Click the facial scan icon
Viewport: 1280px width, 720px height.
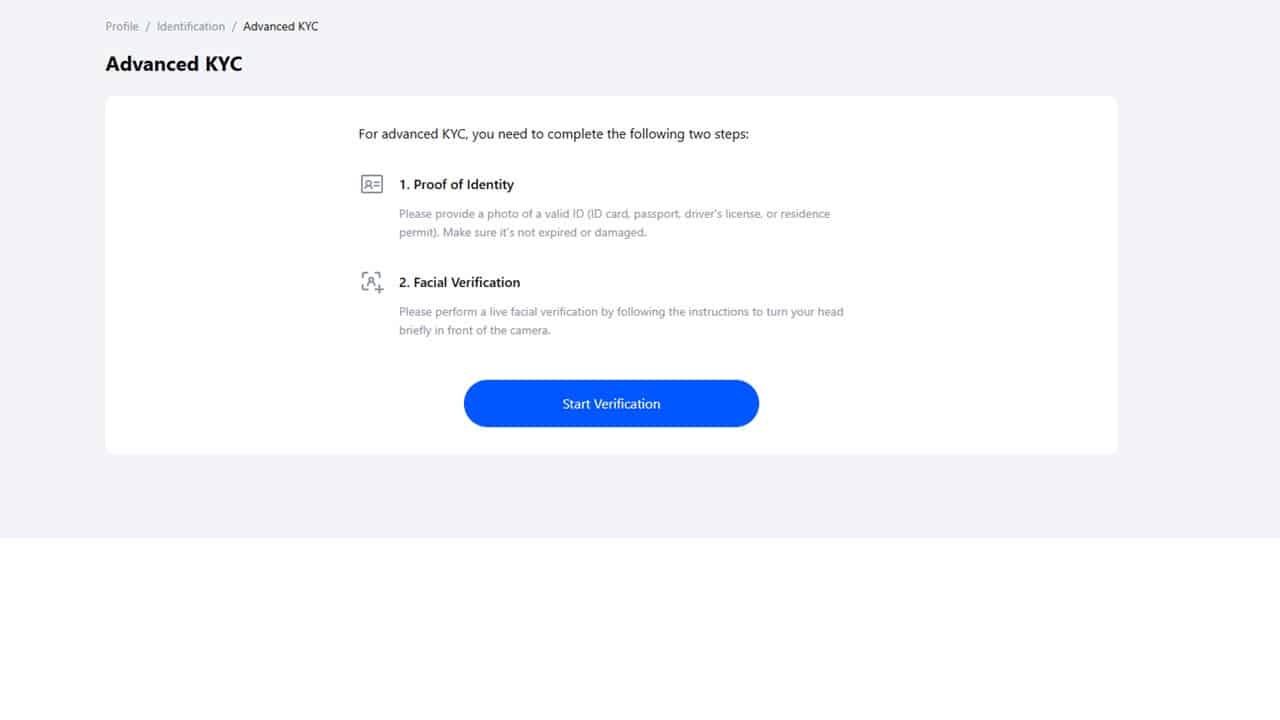[372, 282]
